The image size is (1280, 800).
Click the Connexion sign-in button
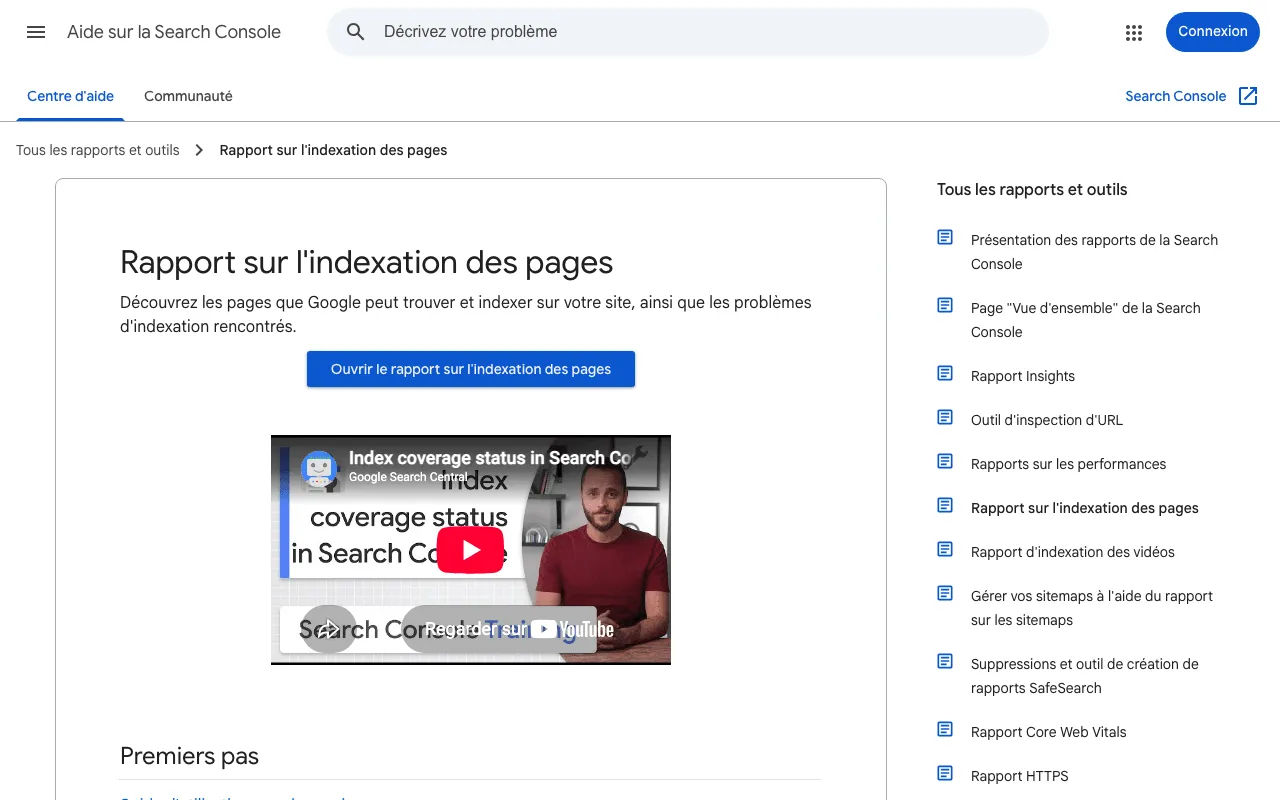(x=1212, y=32)
